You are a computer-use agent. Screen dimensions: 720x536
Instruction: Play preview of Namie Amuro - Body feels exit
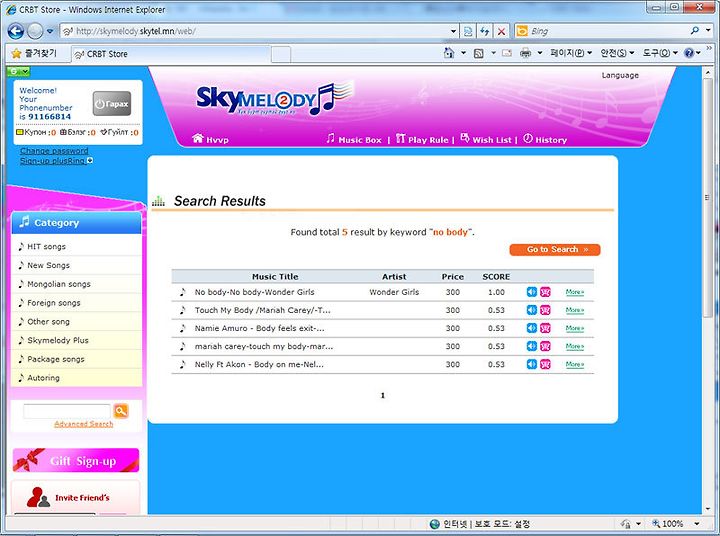click(531, 328)
